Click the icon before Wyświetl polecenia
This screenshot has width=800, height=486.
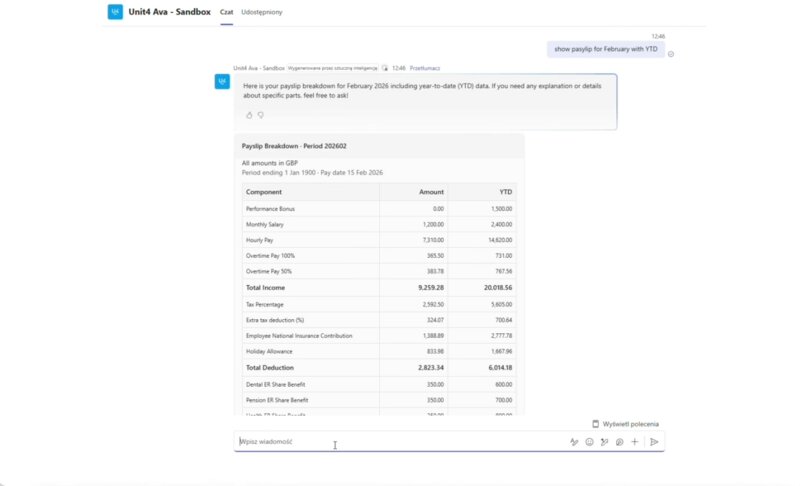(x=595, y=424)
